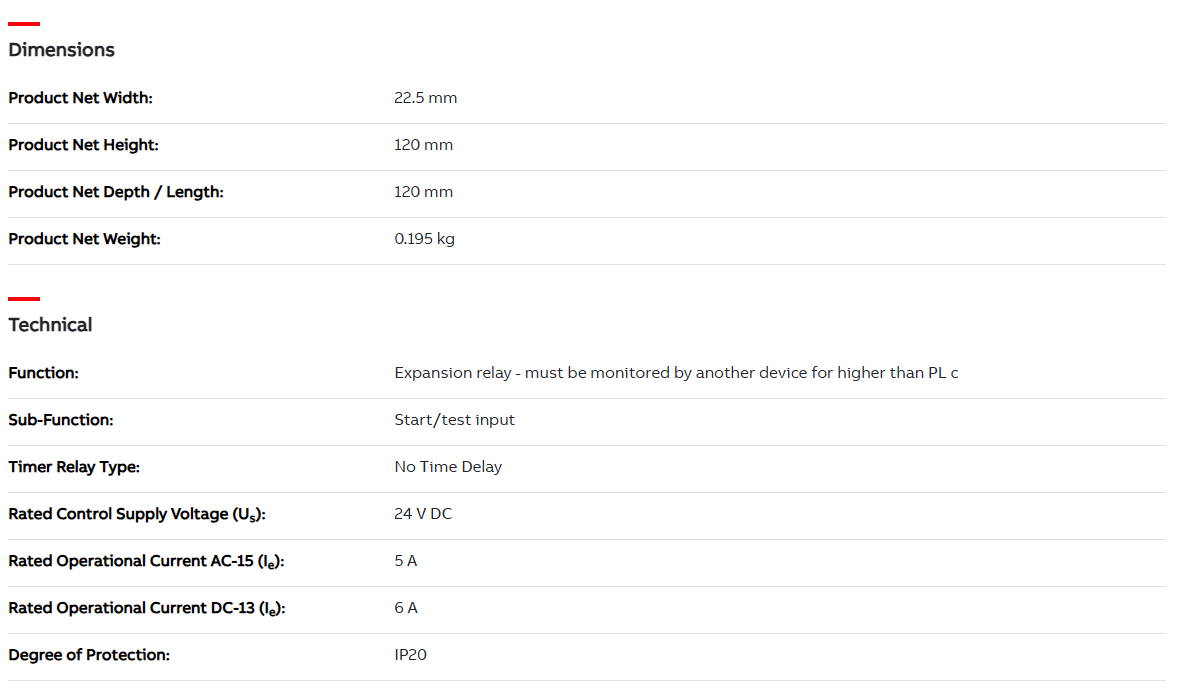
Task: Select the Timer Relay Type label
Action: coord(74,466)
